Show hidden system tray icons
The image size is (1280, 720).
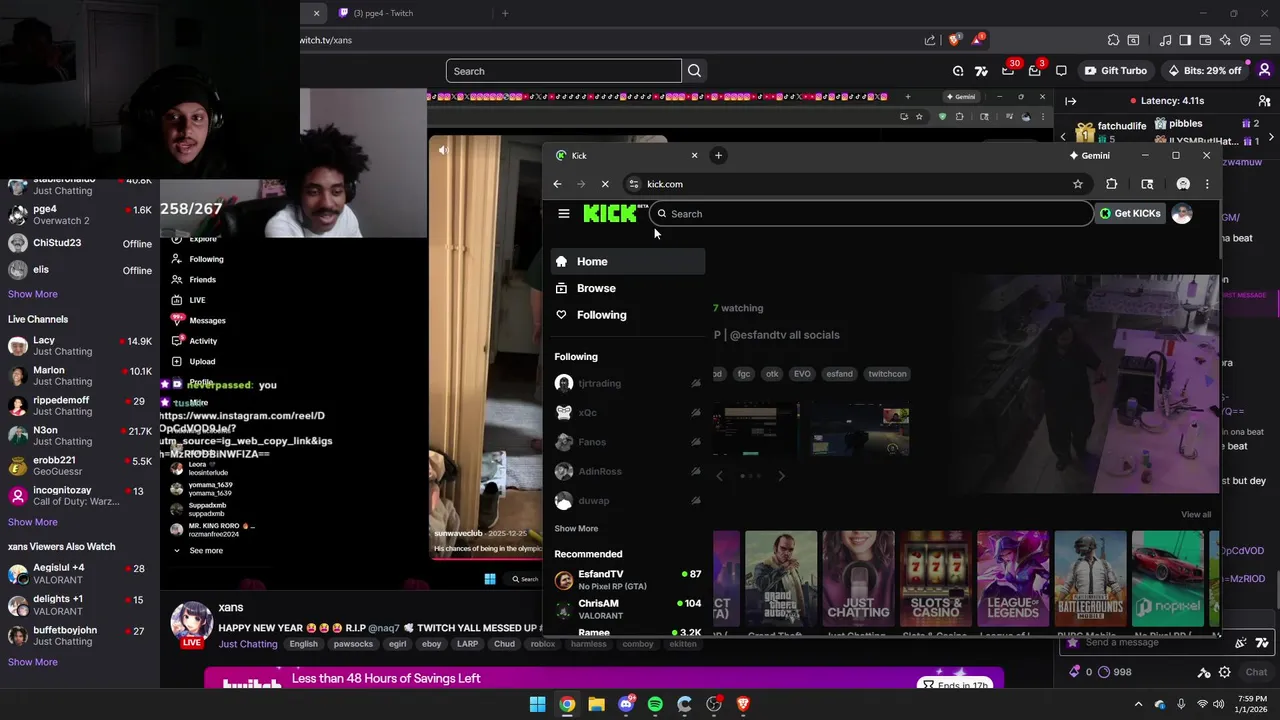1138,704
